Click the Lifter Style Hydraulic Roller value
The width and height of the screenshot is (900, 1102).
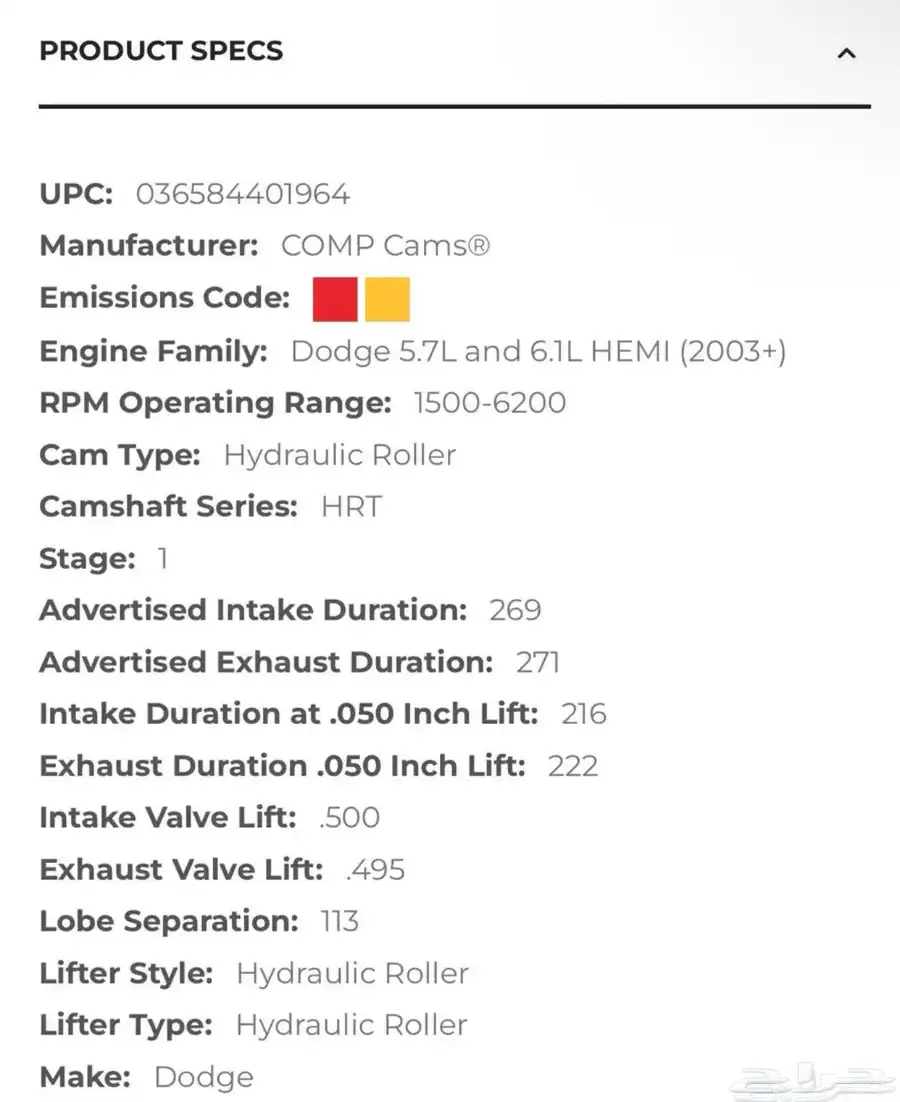(x=352, y=973)
